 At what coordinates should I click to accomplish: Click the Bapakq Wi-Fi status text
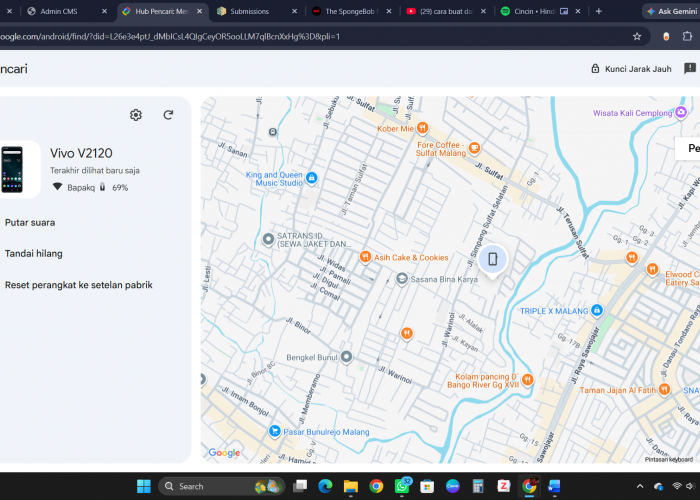(81, 188)
